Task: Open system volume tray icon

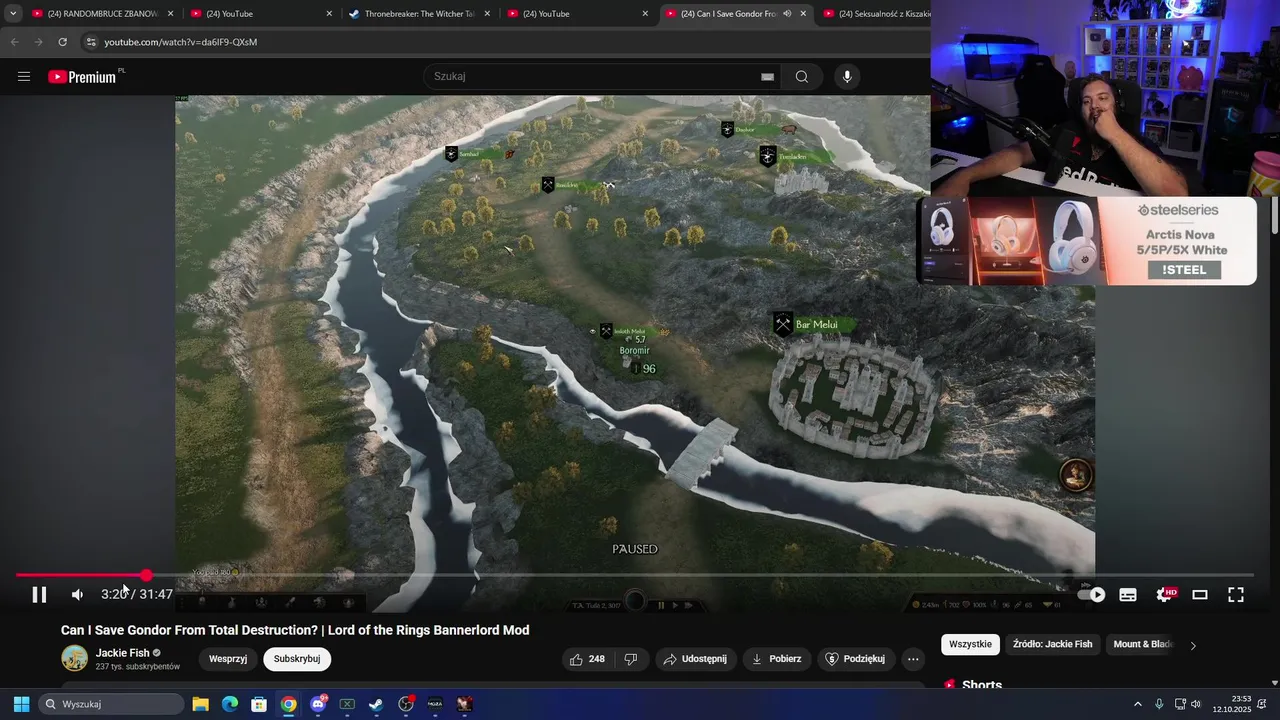Action: click(x=1196, y=704)
